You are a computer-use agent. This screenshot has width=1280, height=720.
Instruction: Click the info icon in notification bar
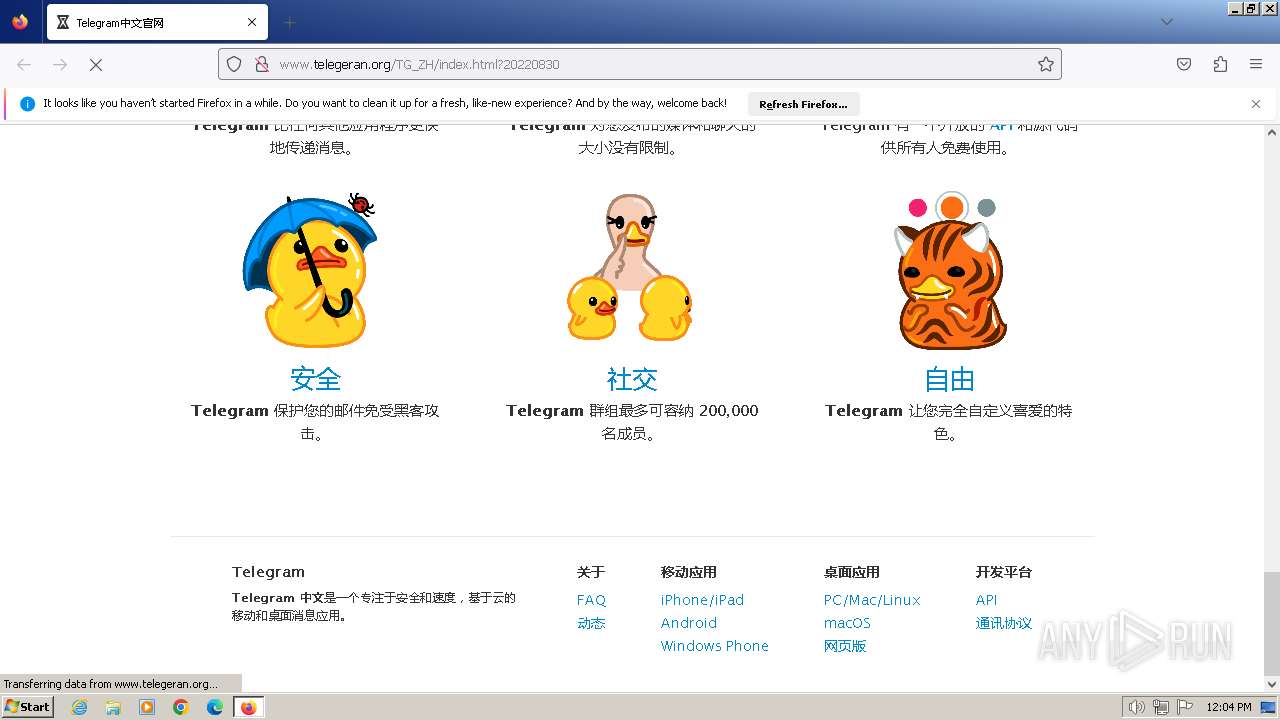(x=27, y=104)
